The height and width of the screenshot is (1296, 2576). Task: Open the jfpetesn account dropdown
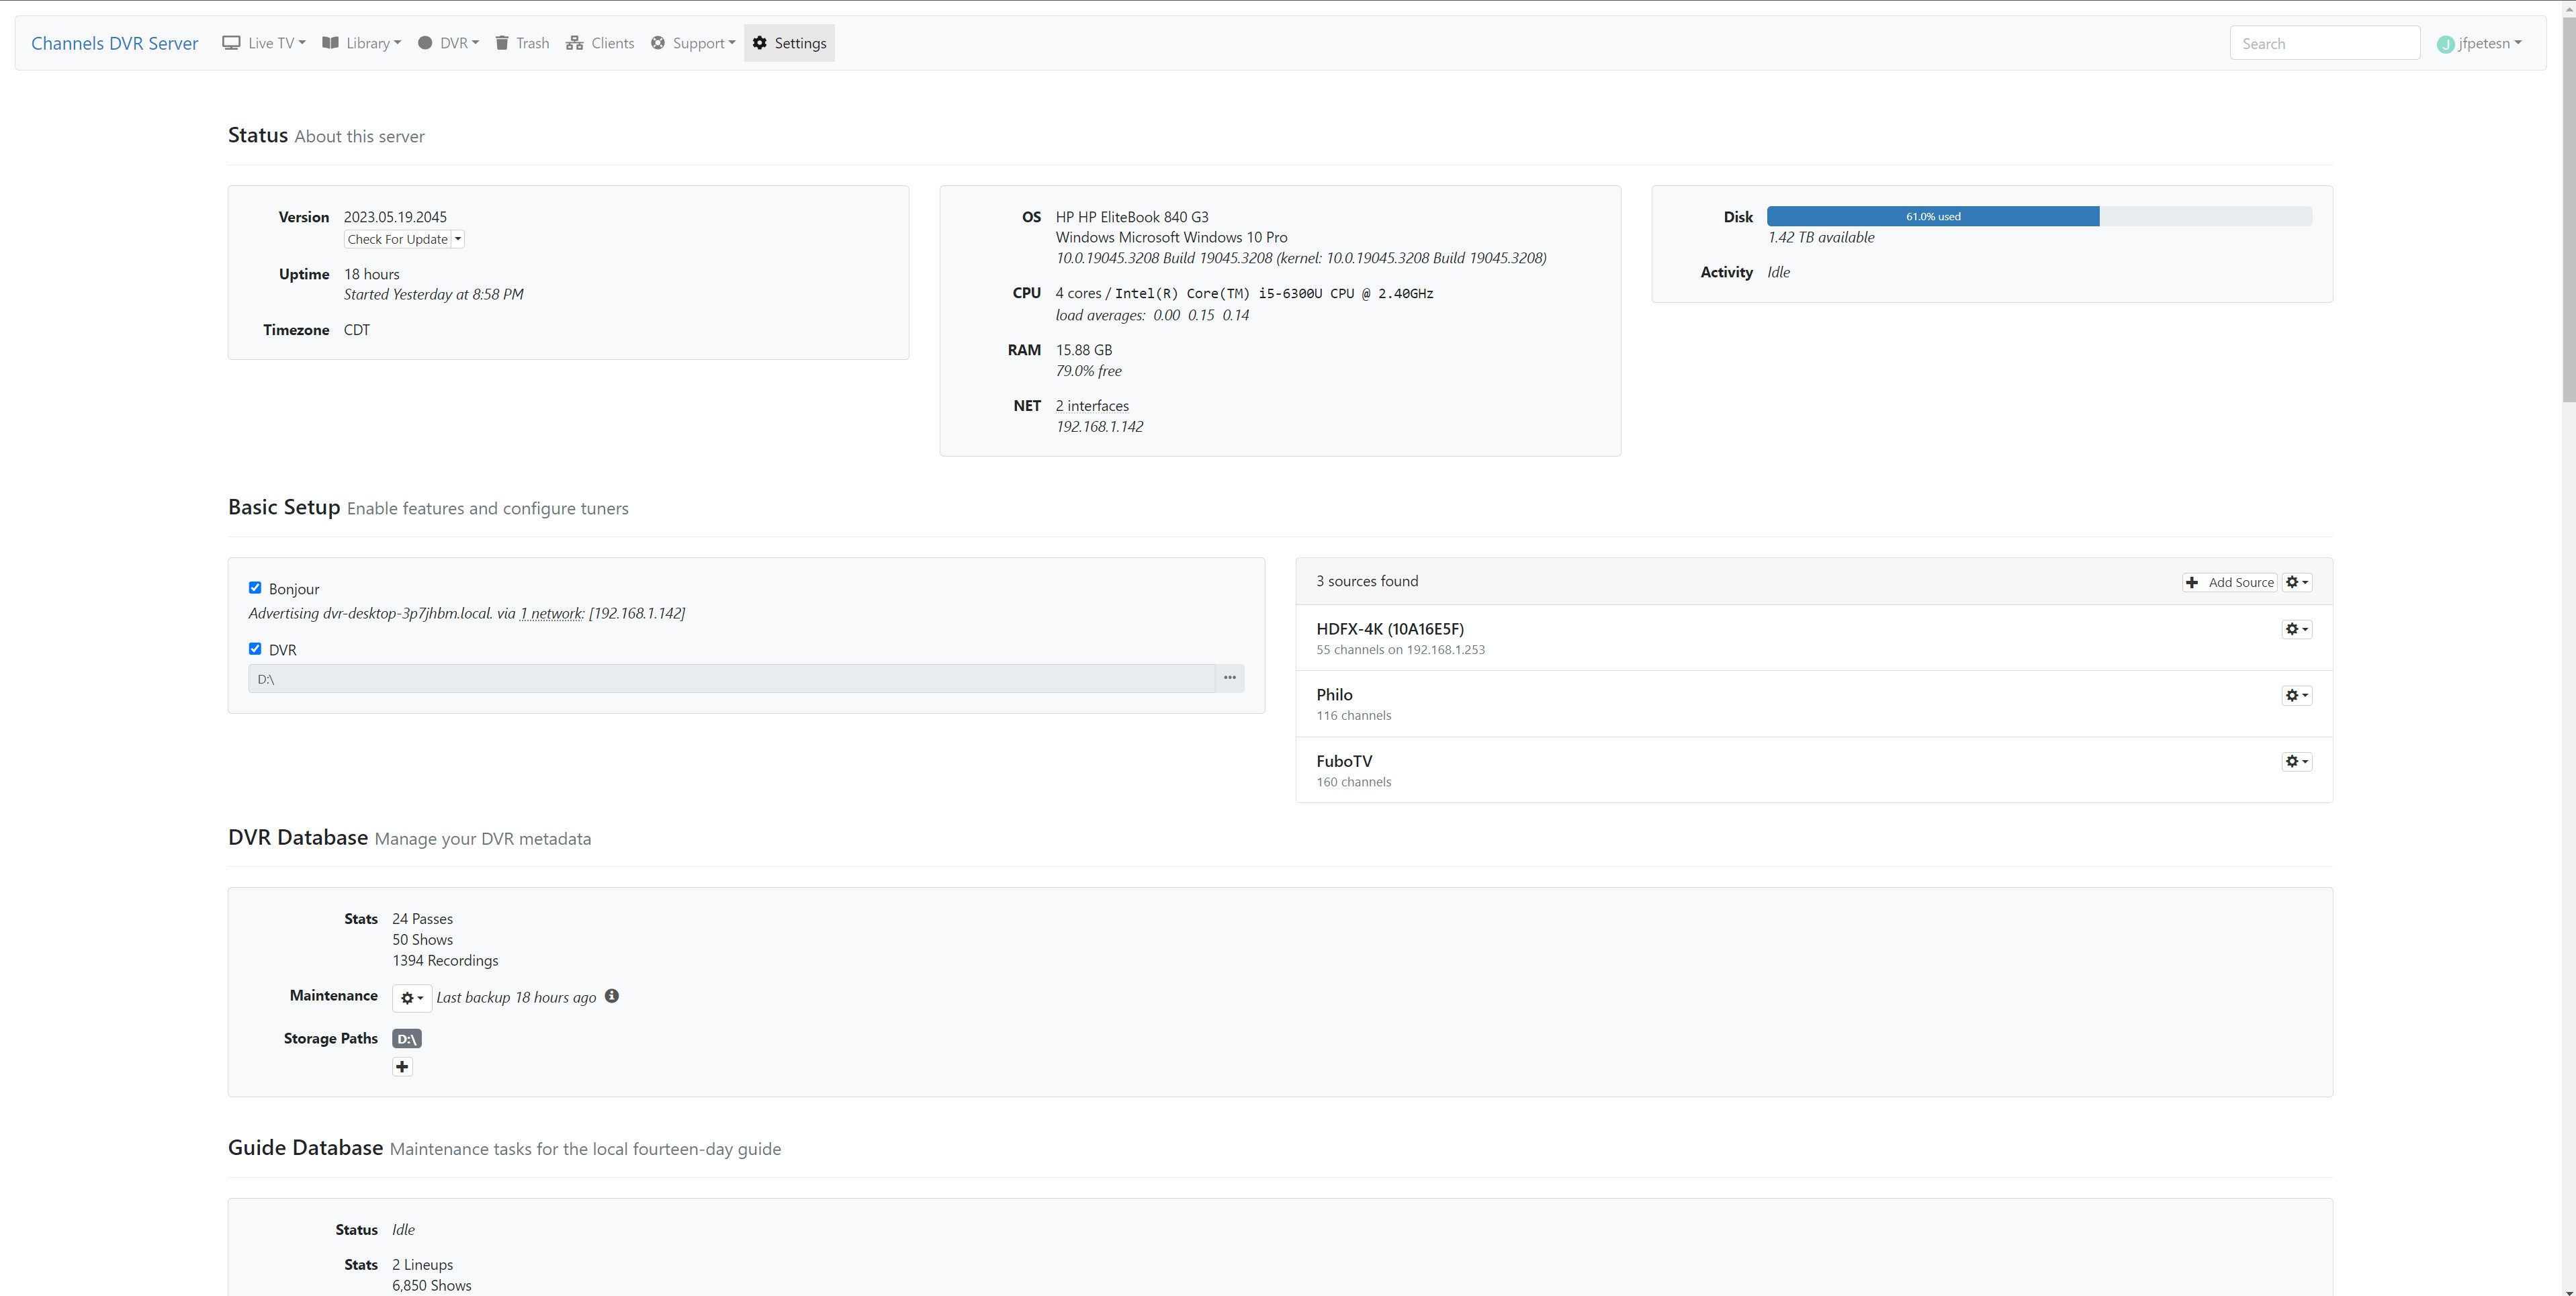2480,43
